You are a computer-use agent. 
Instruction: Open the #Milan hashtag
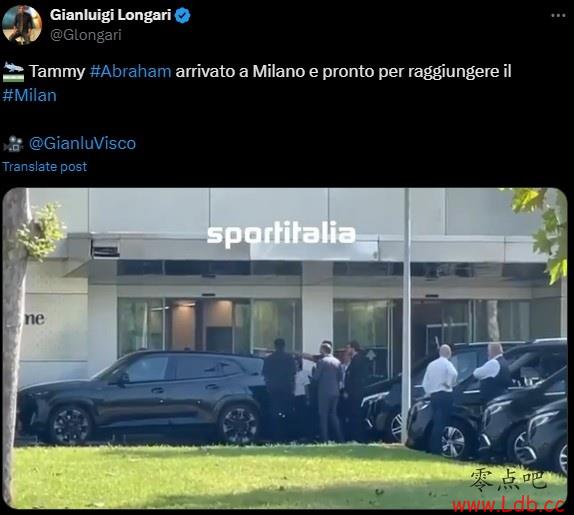pos(29,96)
